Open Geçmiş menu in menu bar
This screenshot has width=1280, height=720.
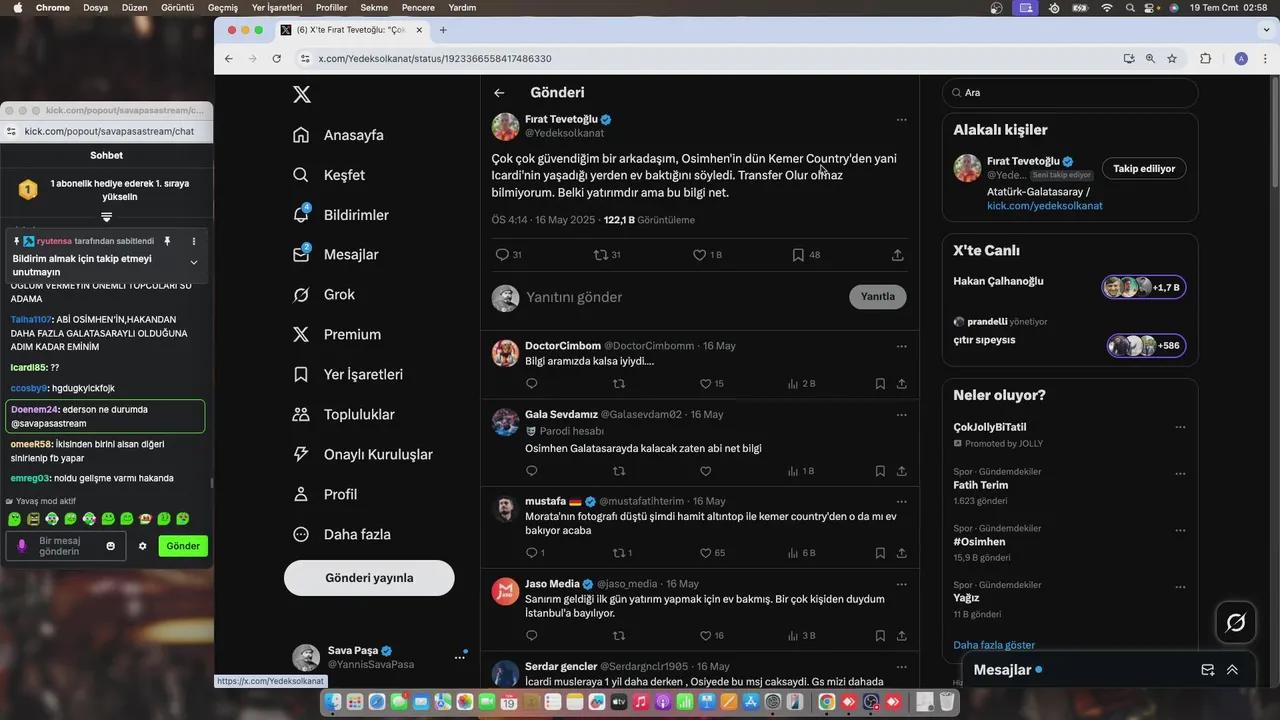coord(223,7)
